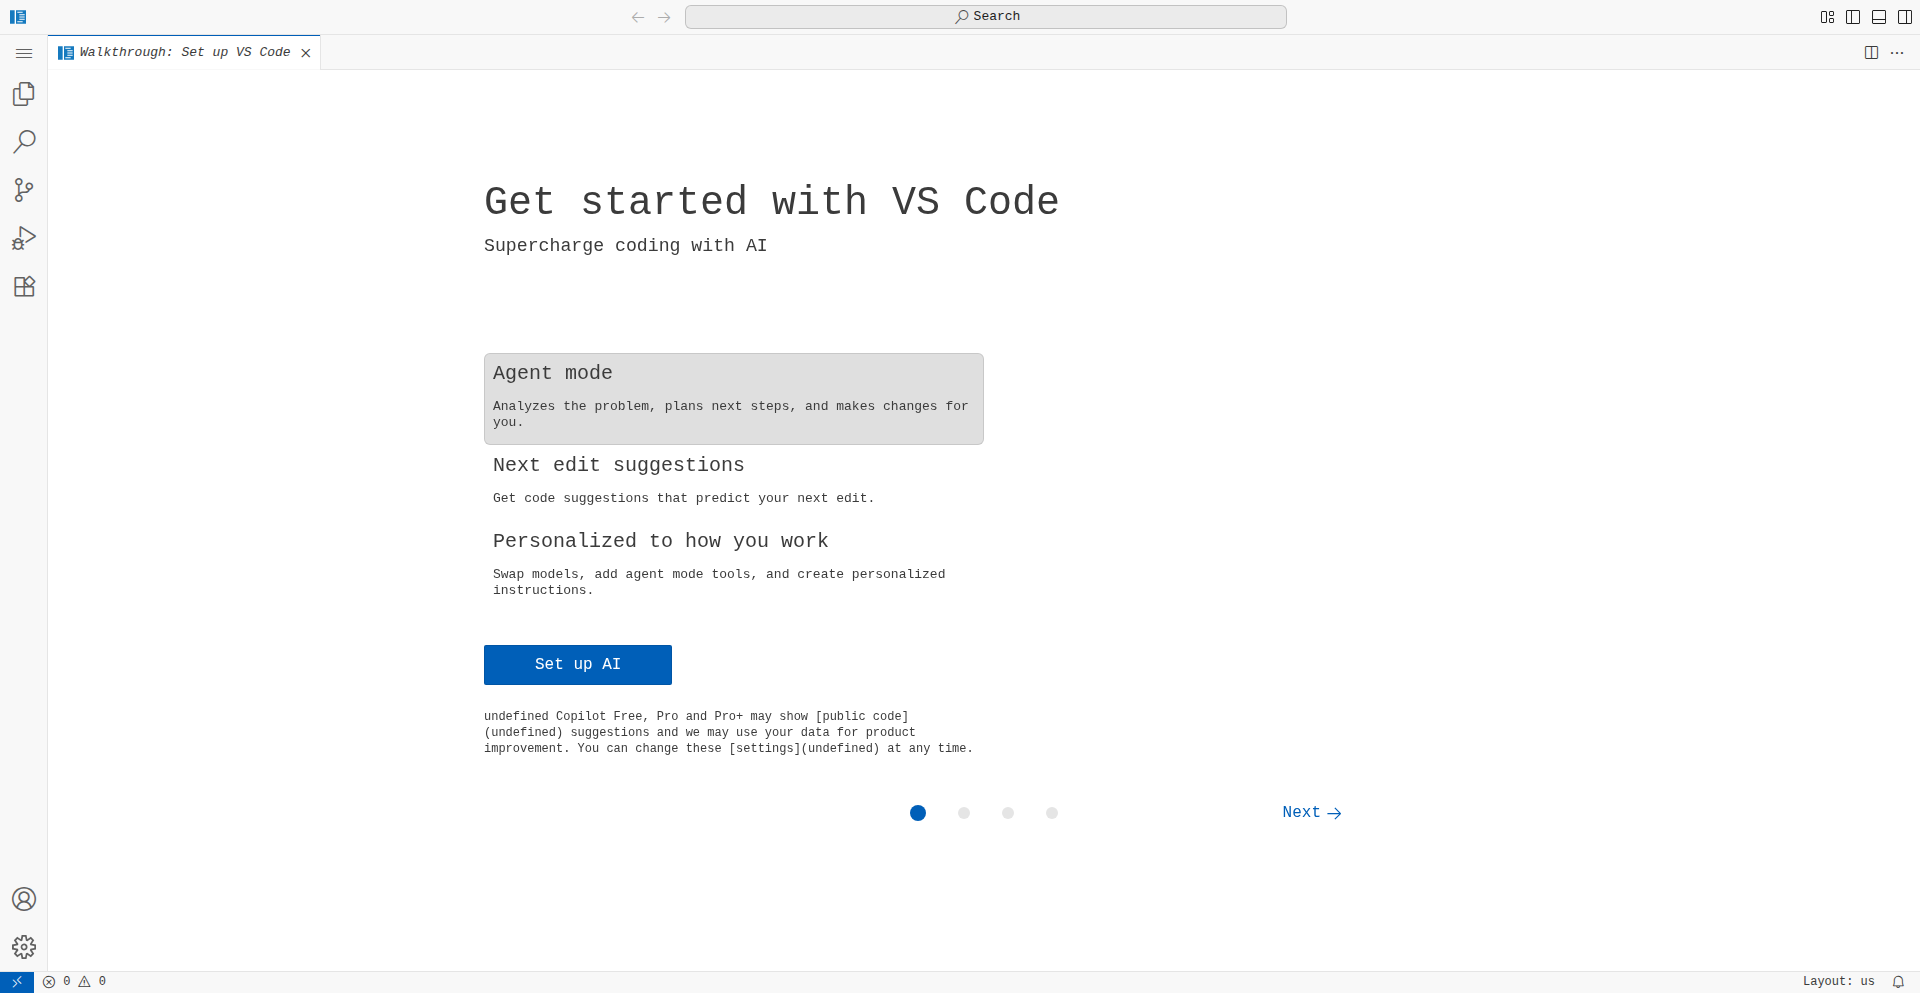Toggle the secondary side bar
Screen dimensions: 1920x993
click(1905, 17)
